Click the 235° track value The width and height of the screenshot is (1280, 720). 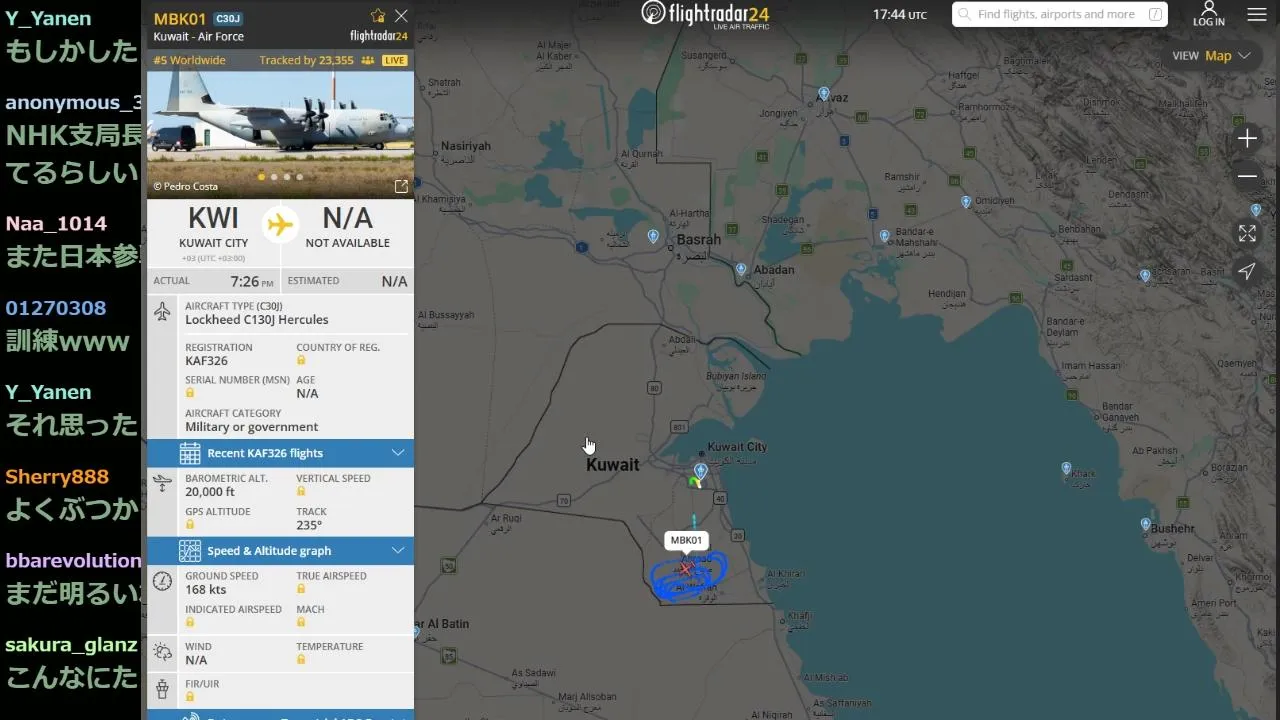pyautogui.click(x=309, y=525)
